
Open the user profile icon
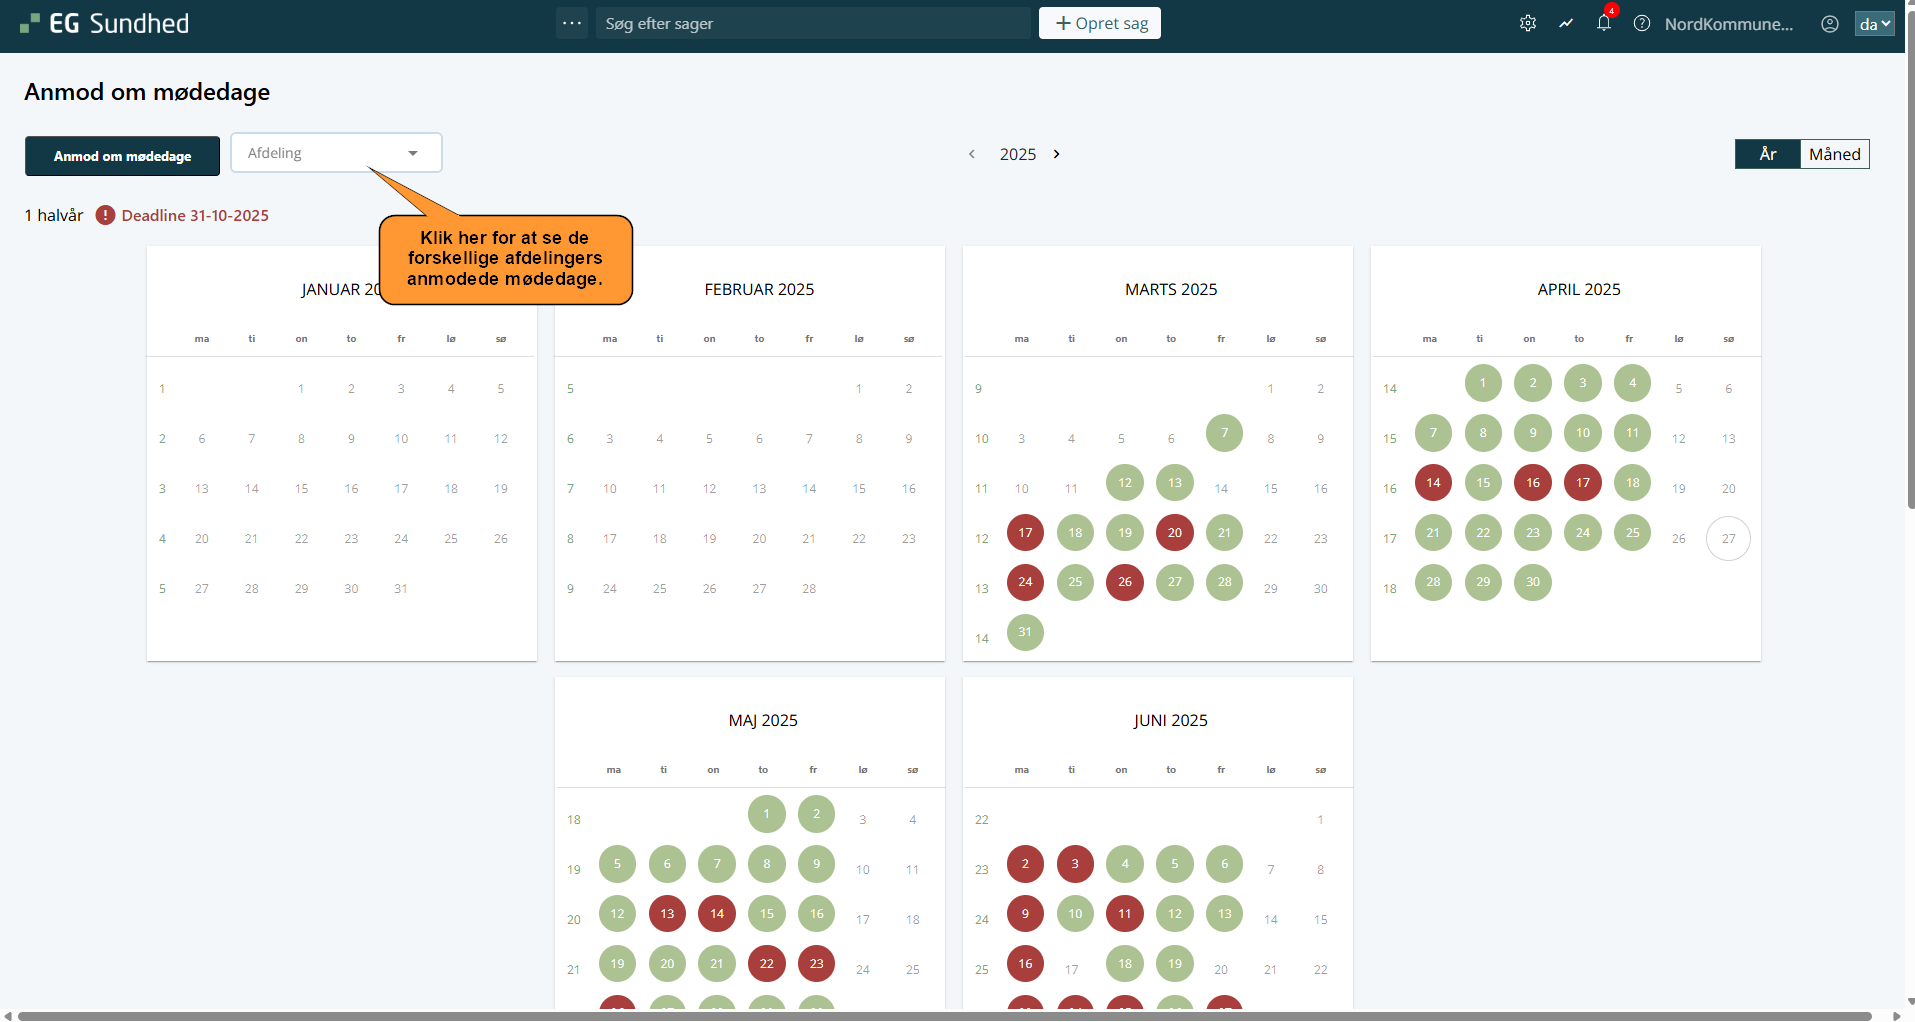pos(1829,23)
